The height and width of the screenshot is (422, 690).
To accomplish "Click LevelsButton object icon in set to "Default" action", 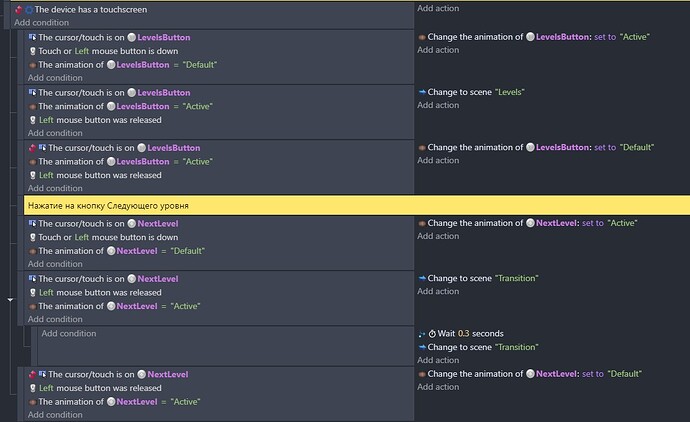I will [x=530, y=147].
